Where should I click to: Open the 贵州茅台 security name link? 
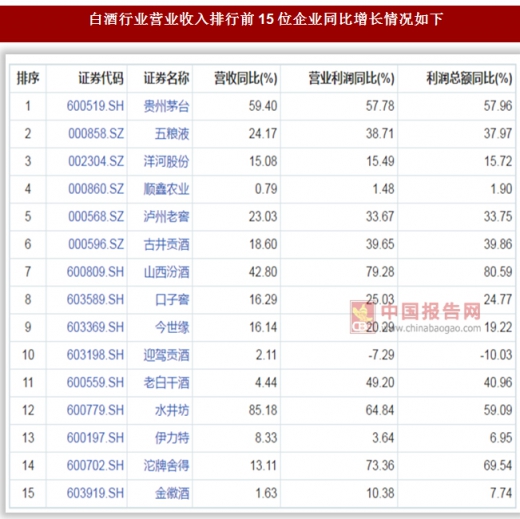[x=166, y=106]
